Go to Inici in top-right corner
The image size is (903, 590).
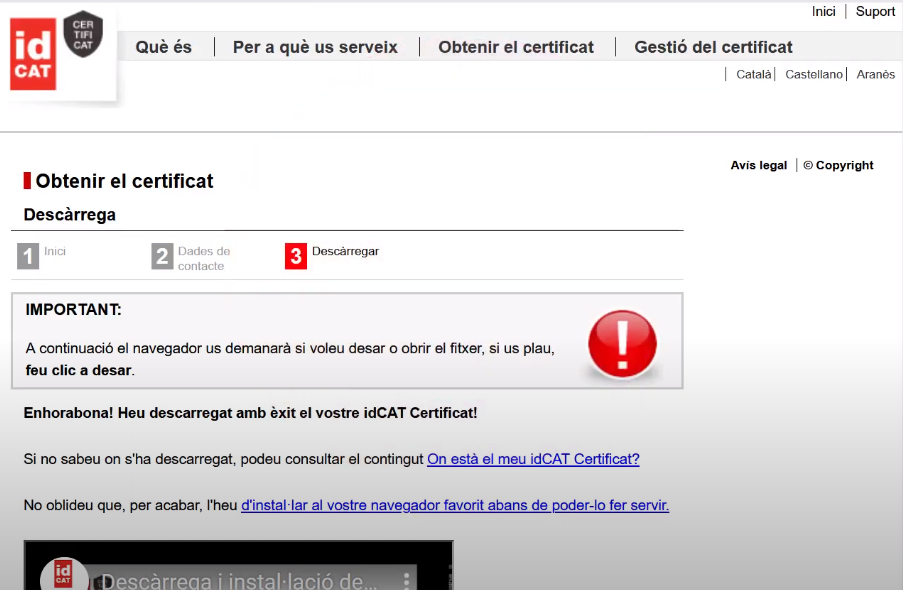tap(823, 12)
